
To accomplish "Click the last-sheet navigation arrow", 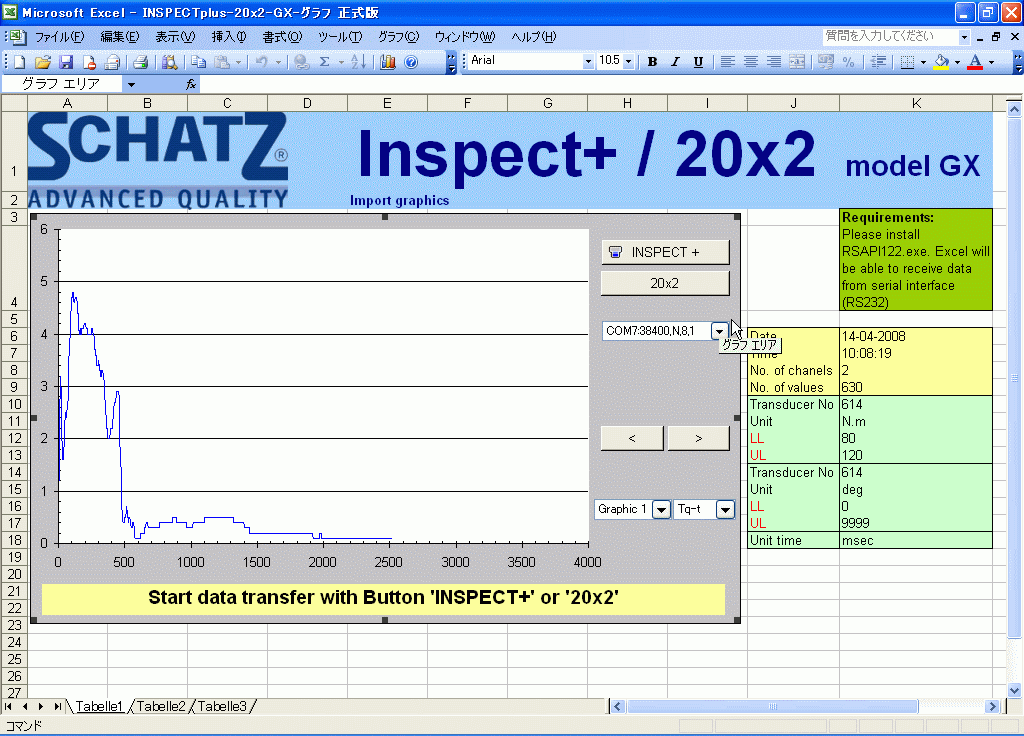I will click(x=58, y=706).
